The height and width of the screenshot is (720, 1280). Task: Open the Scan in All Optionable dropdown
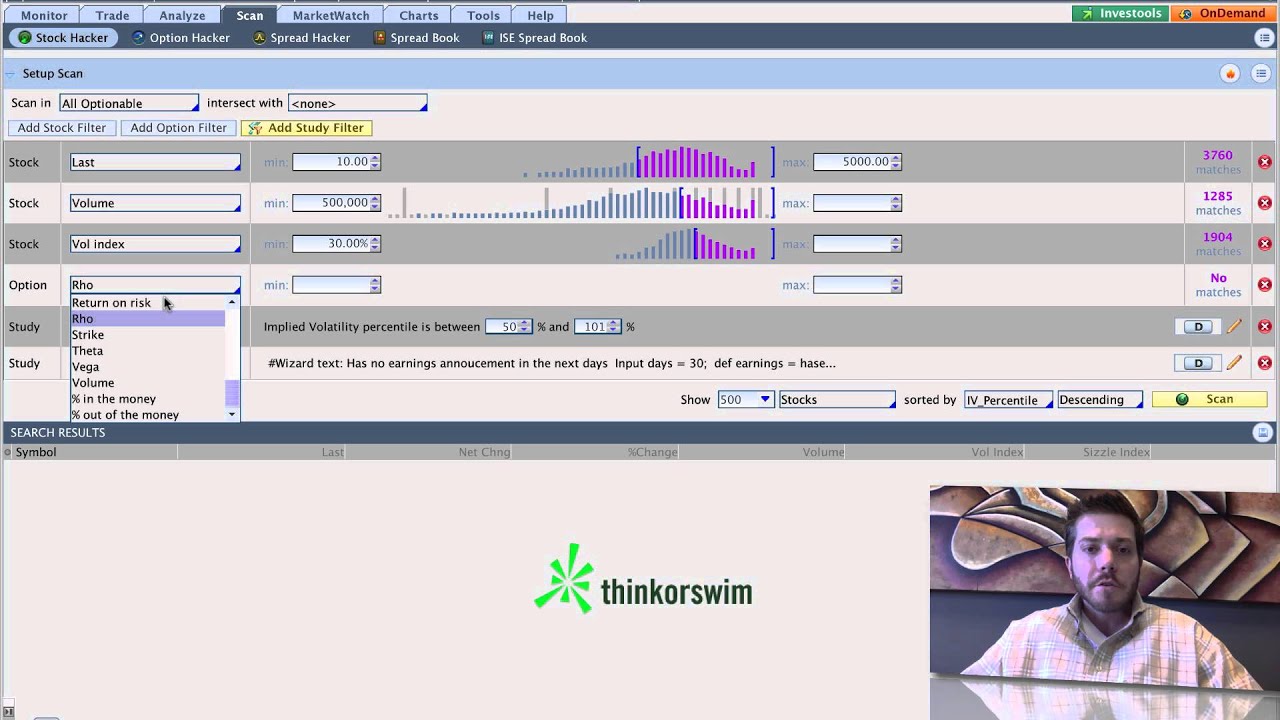pos(129,103)
